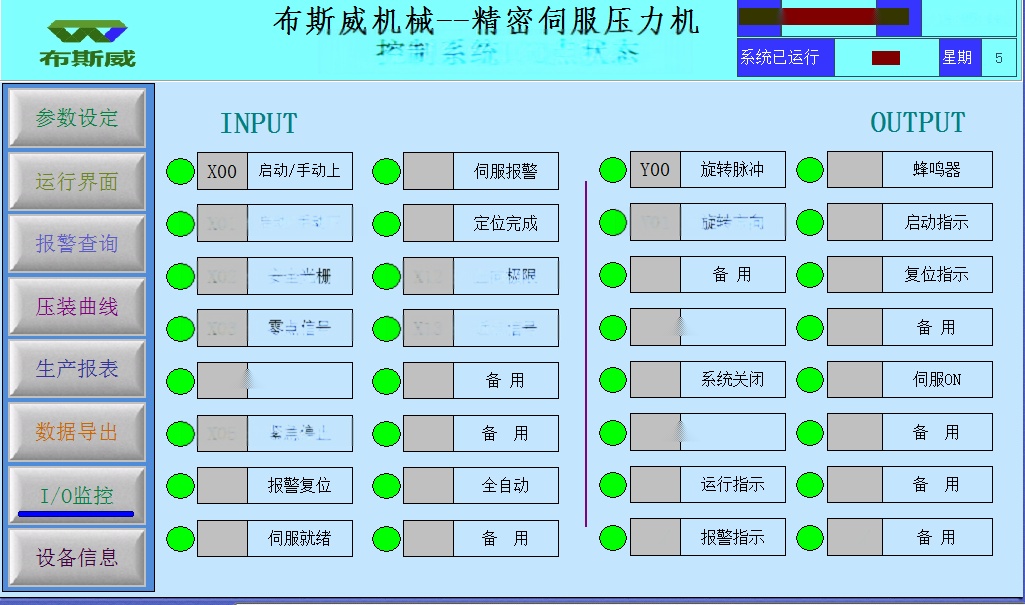Click the Y00 address box
The width and height of the screenshot is (1025, 605).
(x=655, y=170)
